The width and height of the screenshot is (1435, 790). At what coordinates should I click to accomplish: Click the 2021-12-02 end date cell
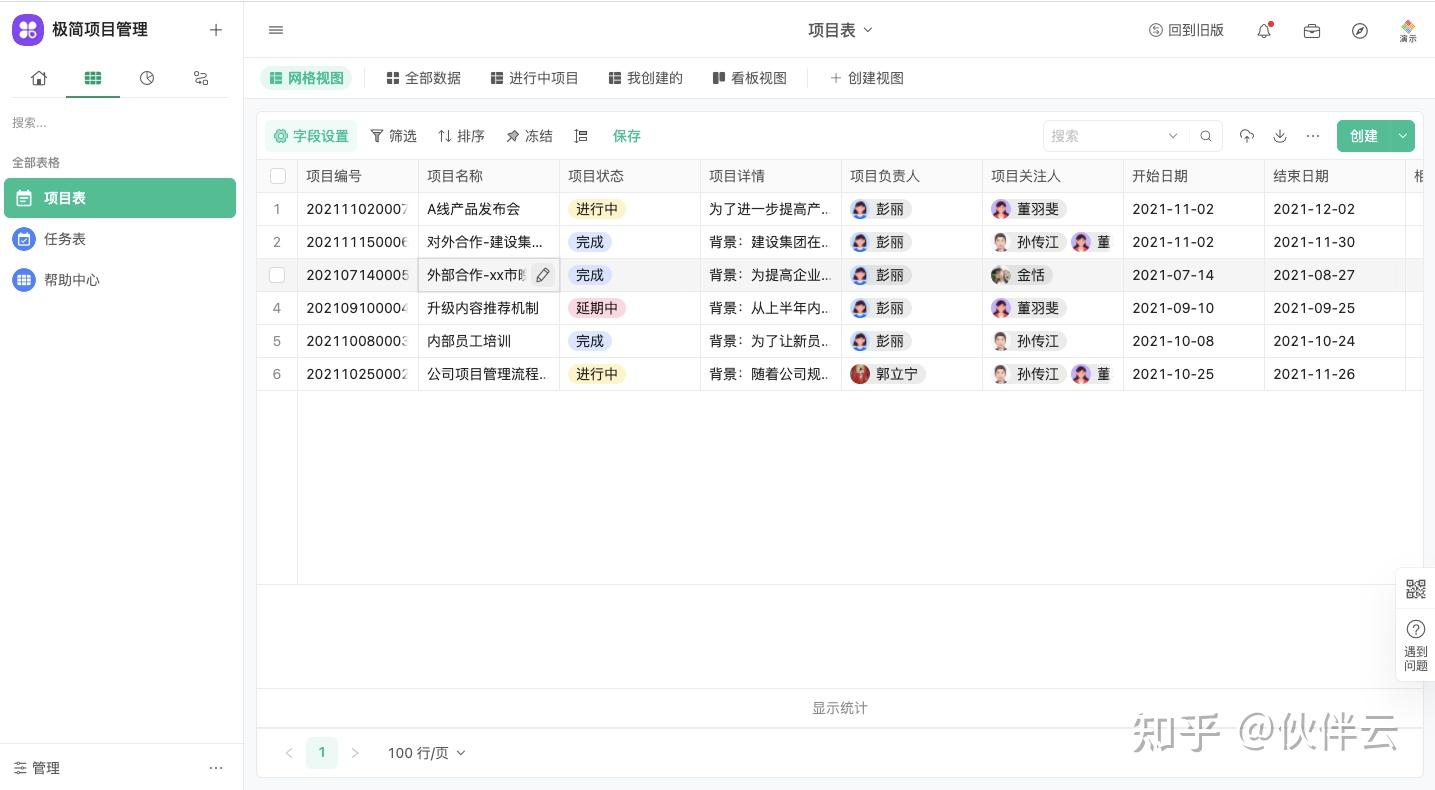pos(1335,209)
